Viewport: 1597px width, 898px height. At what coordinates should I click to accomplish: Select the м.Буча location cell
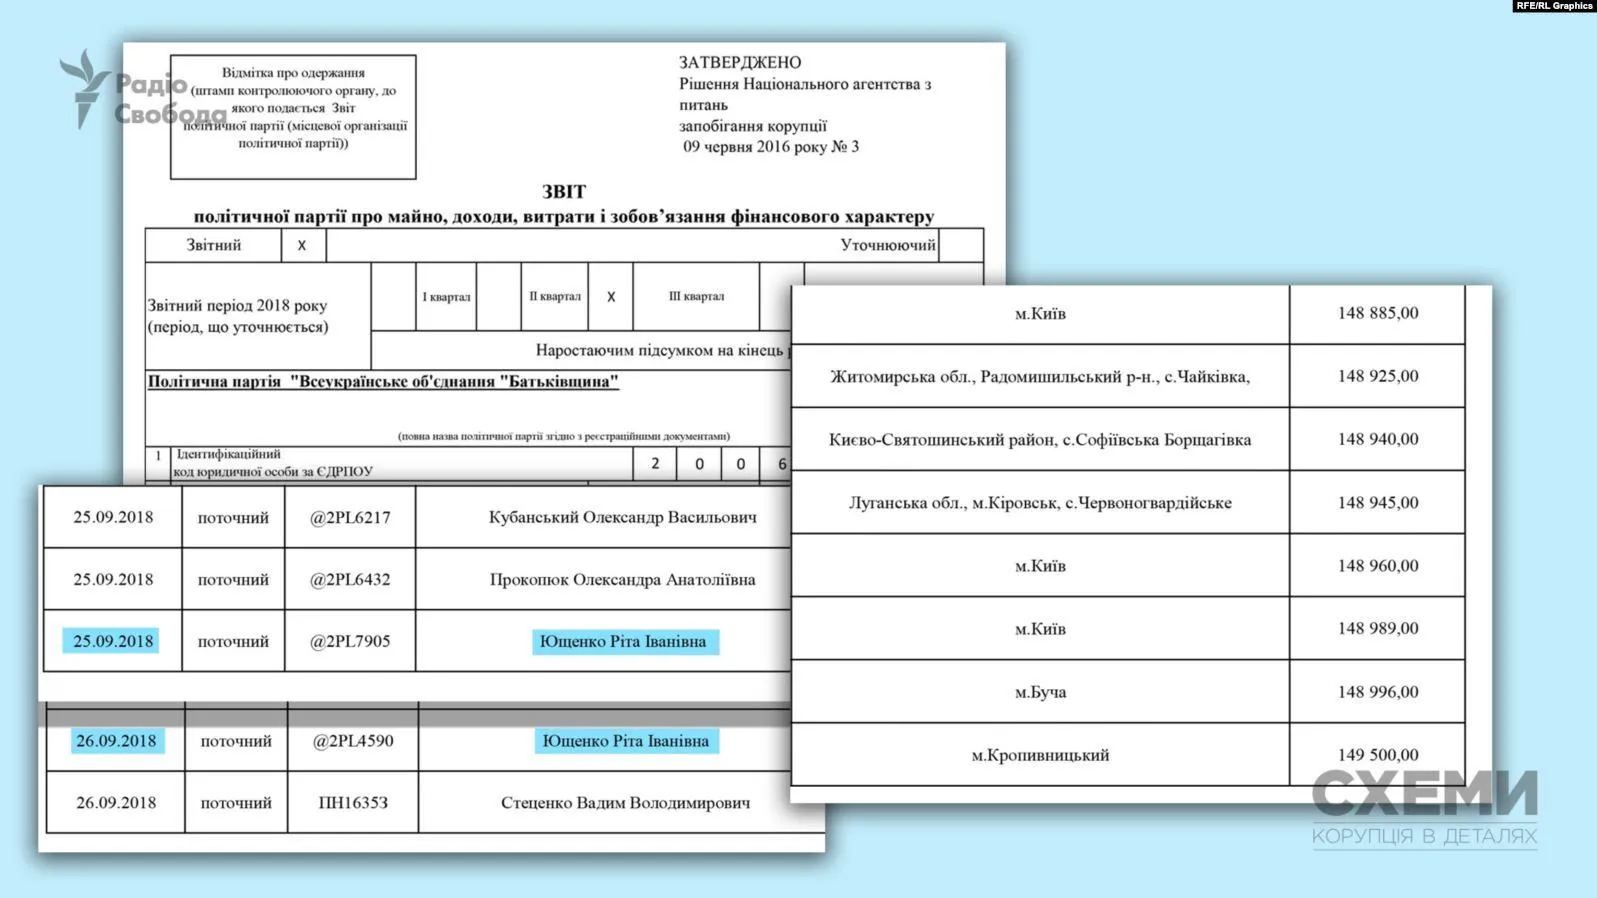tap(1040, 692)
